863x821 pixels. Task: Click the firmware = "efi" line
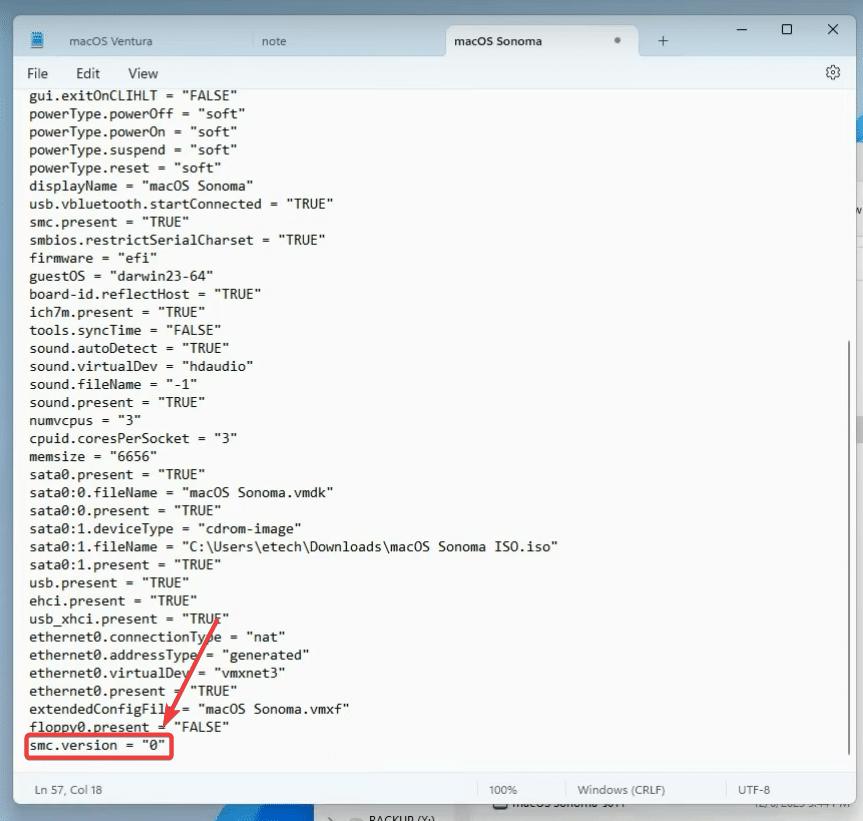pos(94,258)
